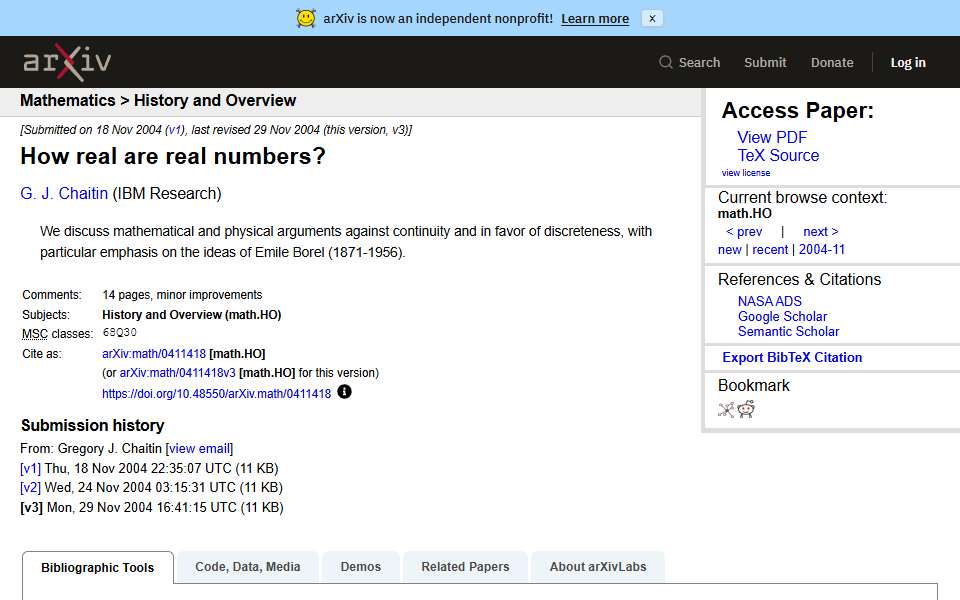The image size is (960, 600).
Task: Switch to the Related Papers tab
Action: click(x=465, y=567)
